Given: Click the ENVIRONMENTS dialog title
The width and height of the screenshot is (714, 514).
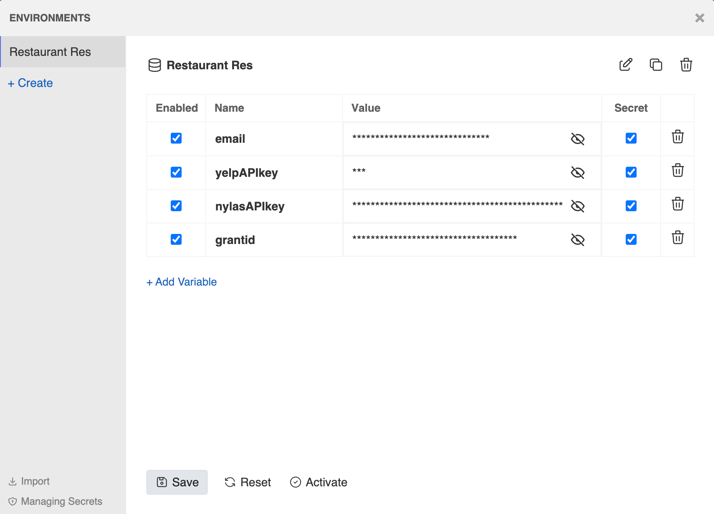Looking at the screenshot, I should point(50,18).
